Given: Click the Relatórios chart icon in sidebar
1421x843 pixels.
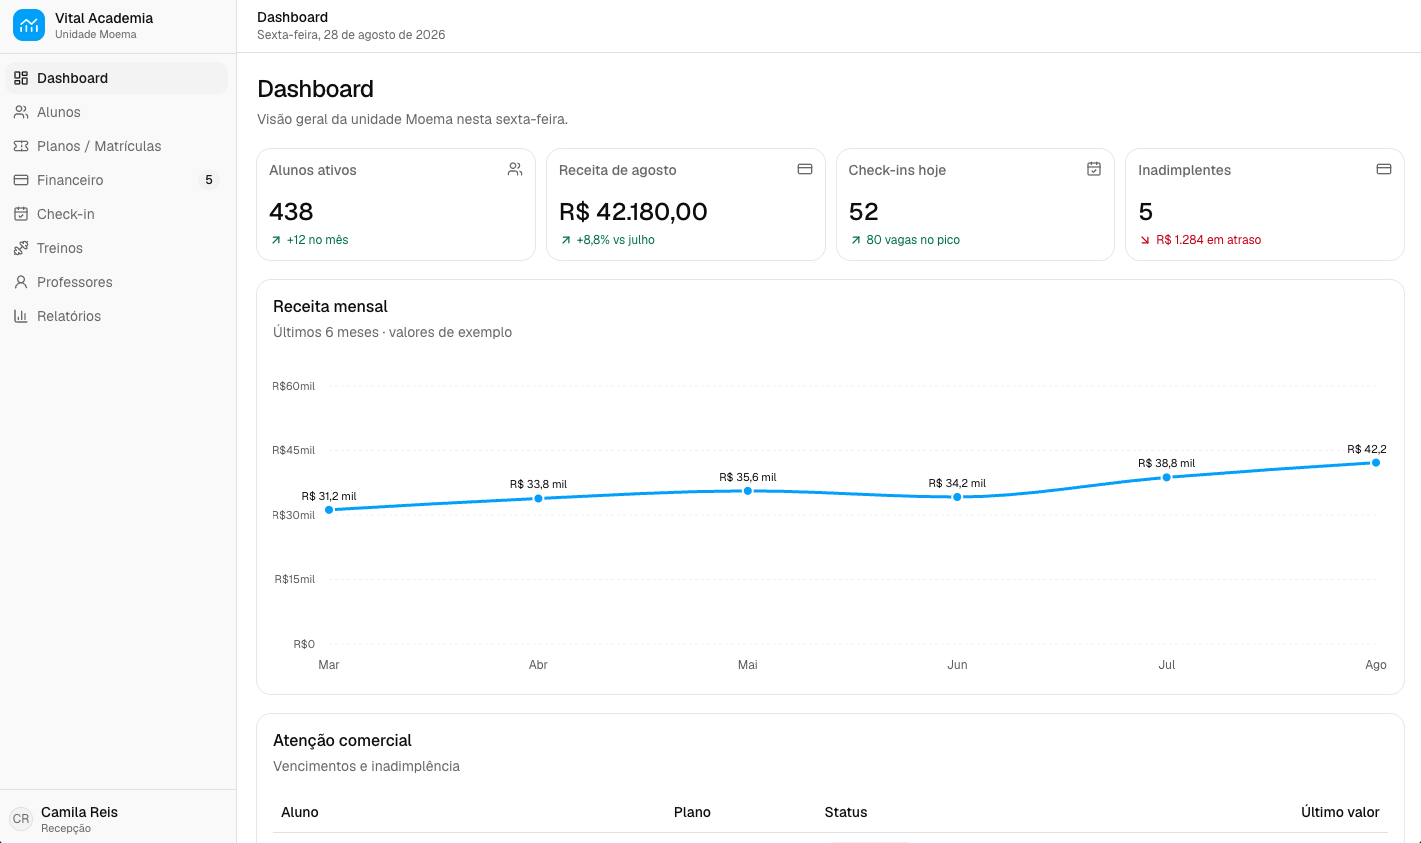Looking at the screenshot, I should coord(21,316).
